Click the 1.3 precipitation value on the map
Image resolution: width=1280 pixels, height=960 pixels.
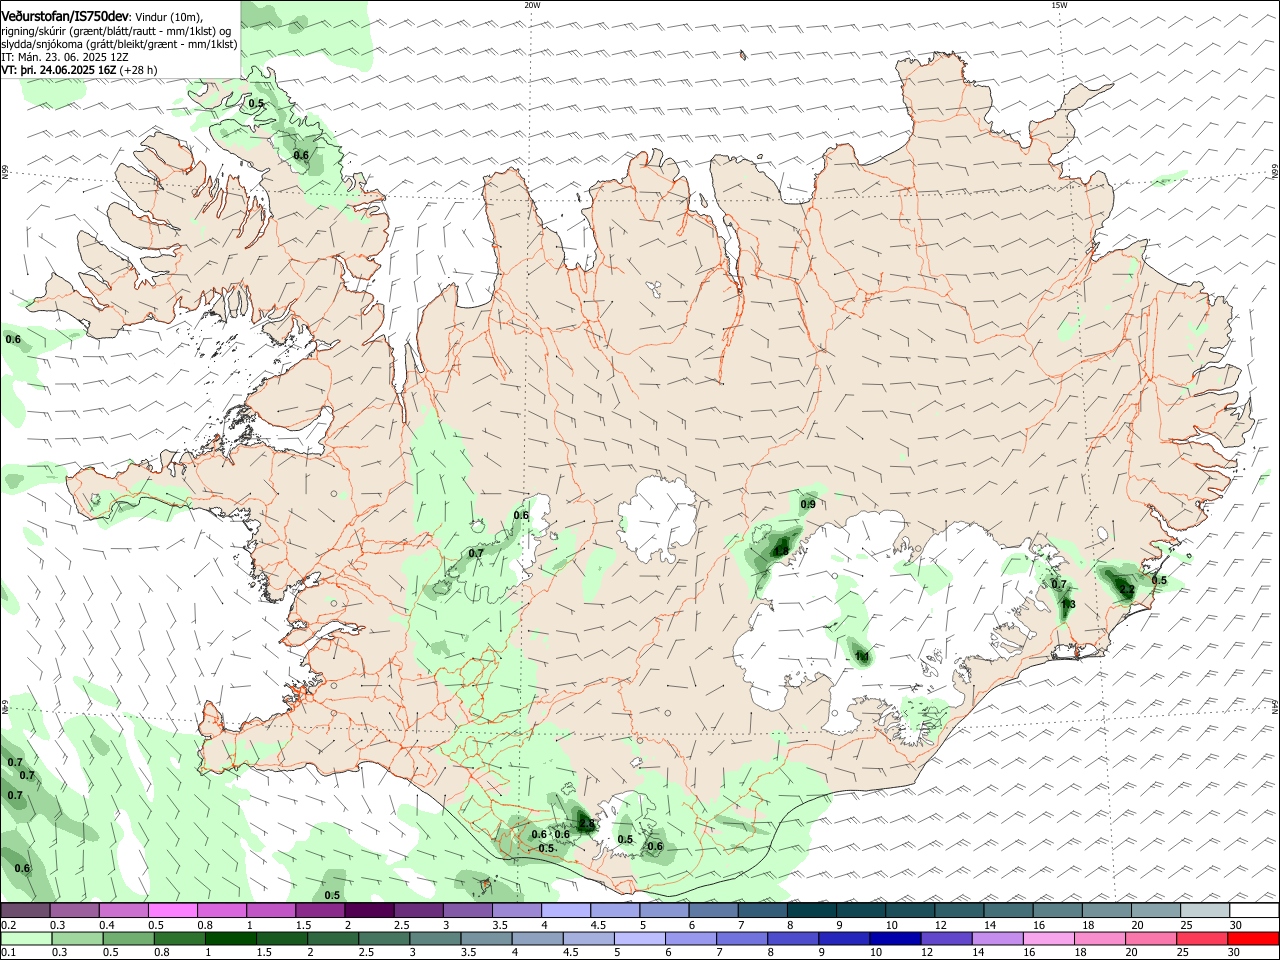pyautogui.click(x=1068, y=604)
